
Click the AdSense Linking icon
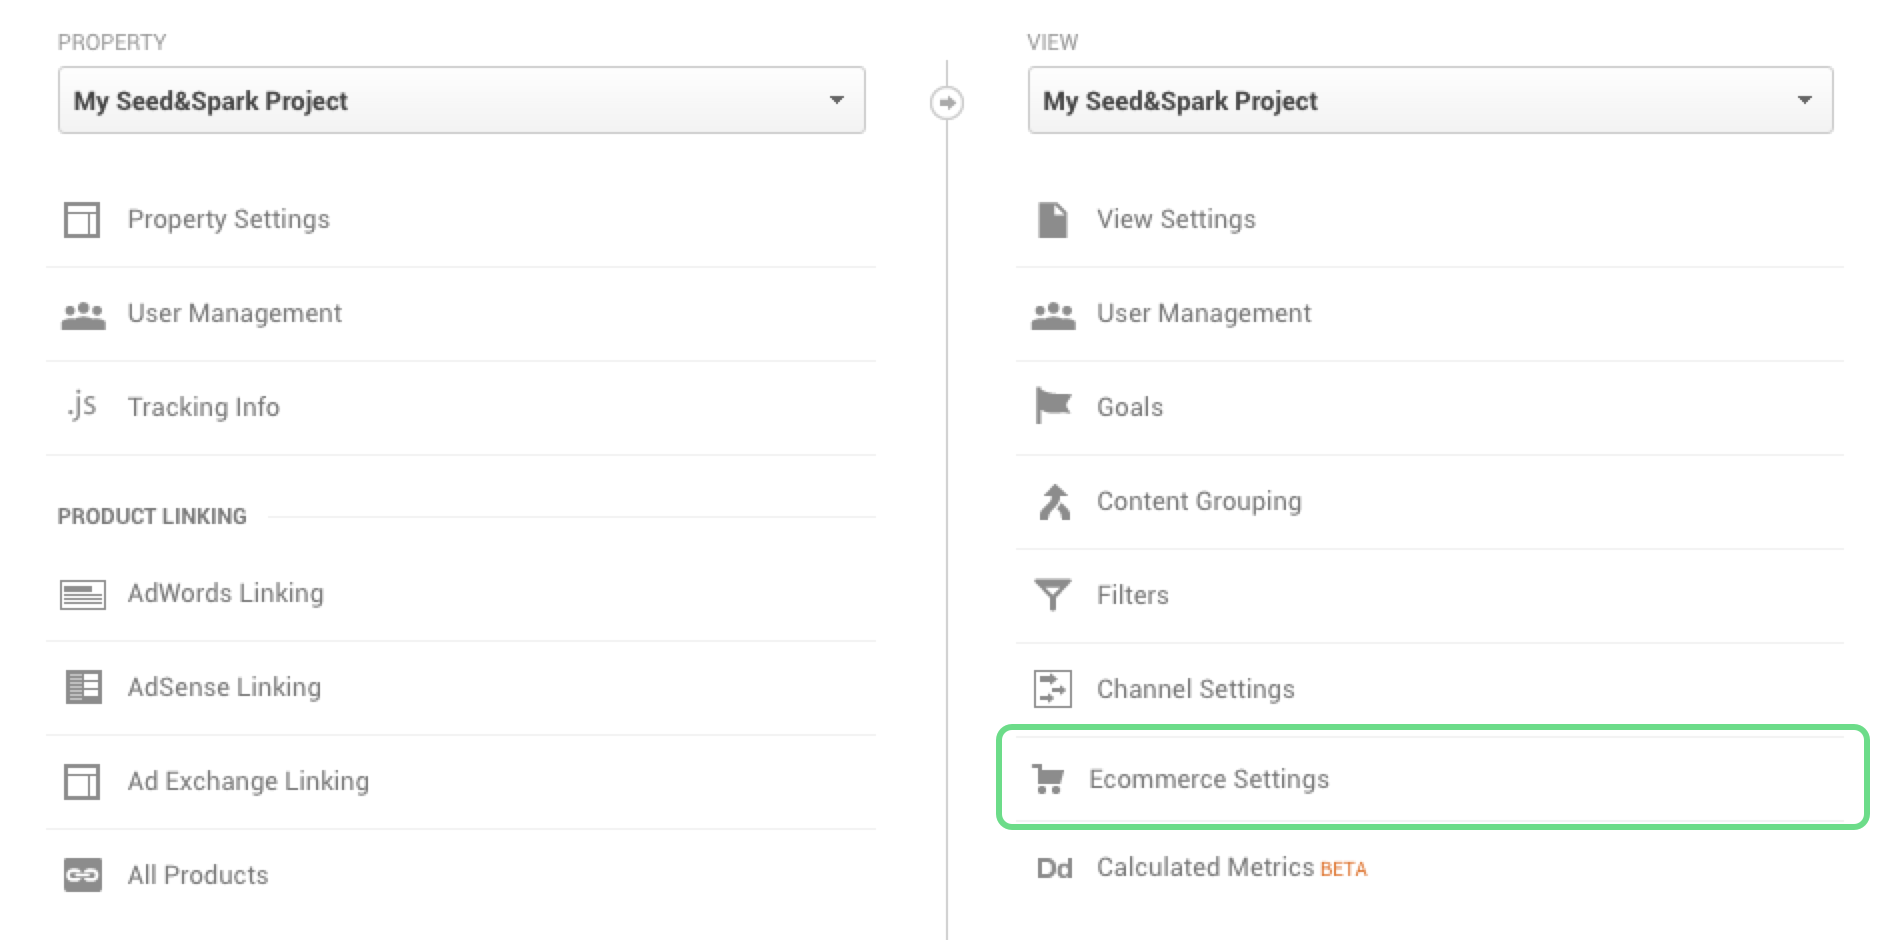click(83, 688)
